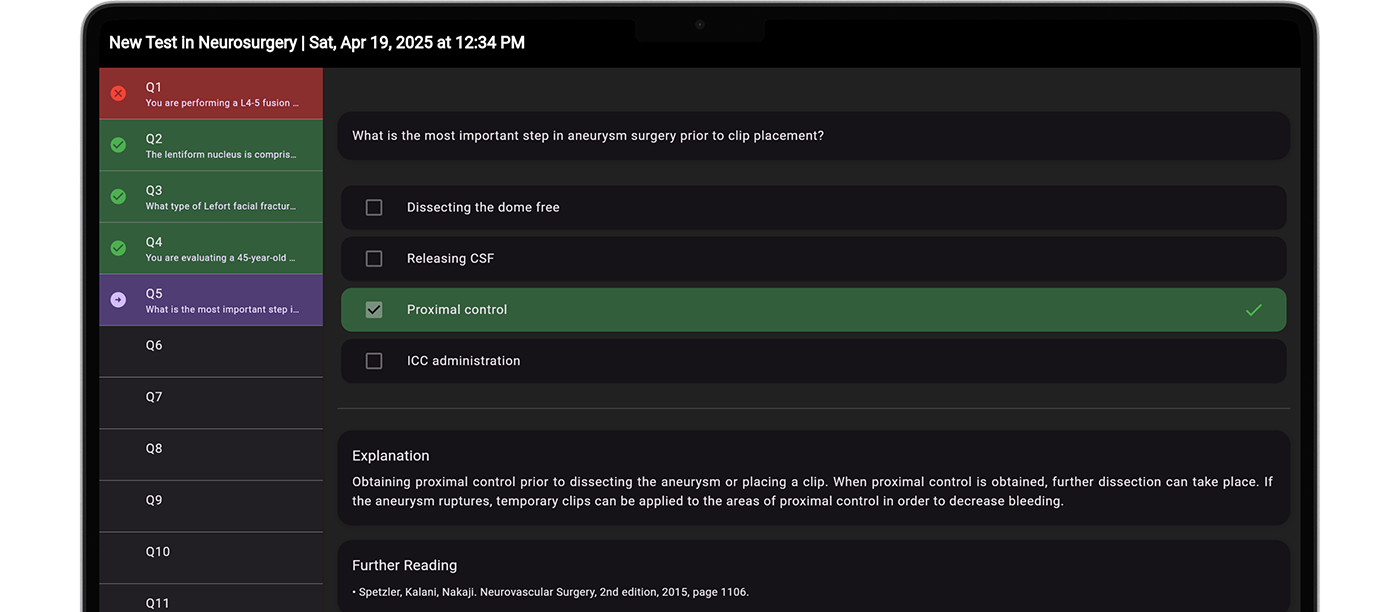This screenshot has width=1400, height=612.
Task: Select Q9 in the question list
Action: click(211, 506)
